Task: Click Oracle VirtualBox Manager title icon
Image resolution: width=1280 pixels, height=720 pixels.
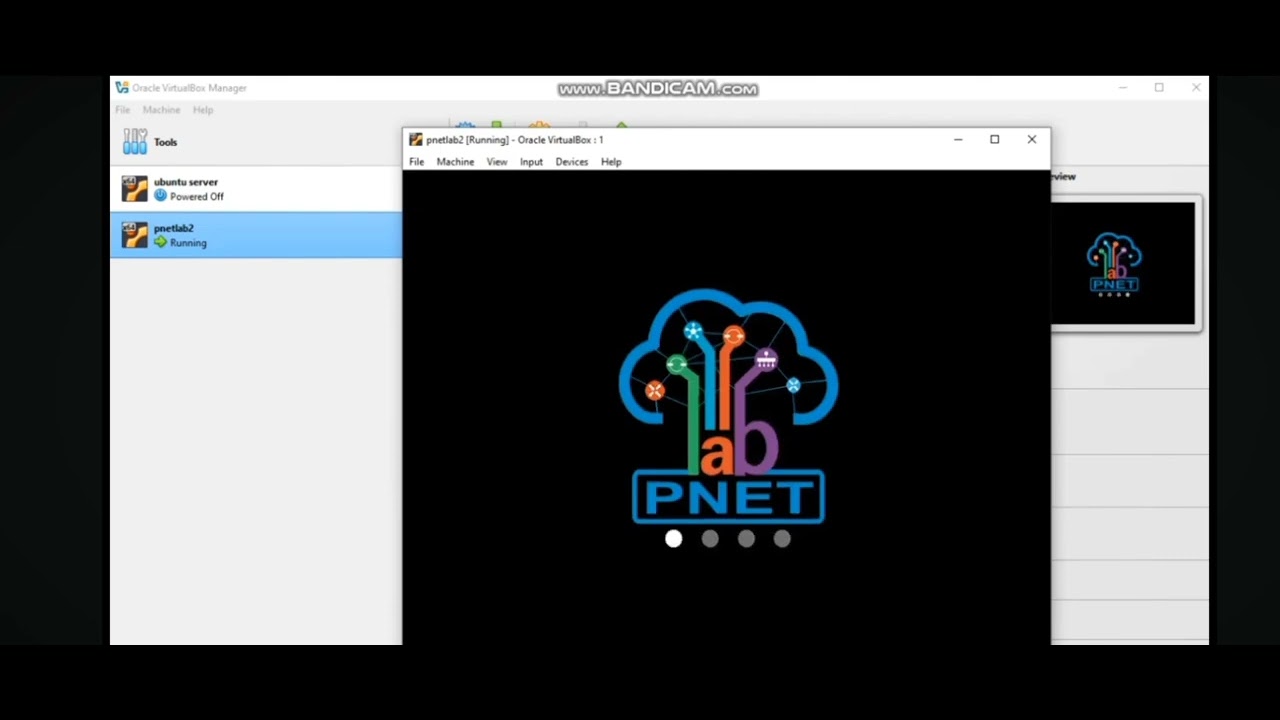Action: pos(122,88)
